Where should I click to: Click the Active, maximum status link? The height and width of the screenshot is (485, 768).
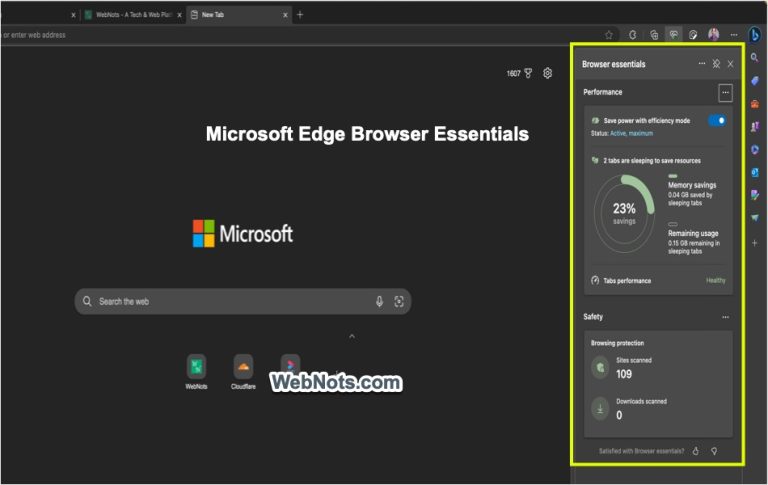click(x=631, y=133)
